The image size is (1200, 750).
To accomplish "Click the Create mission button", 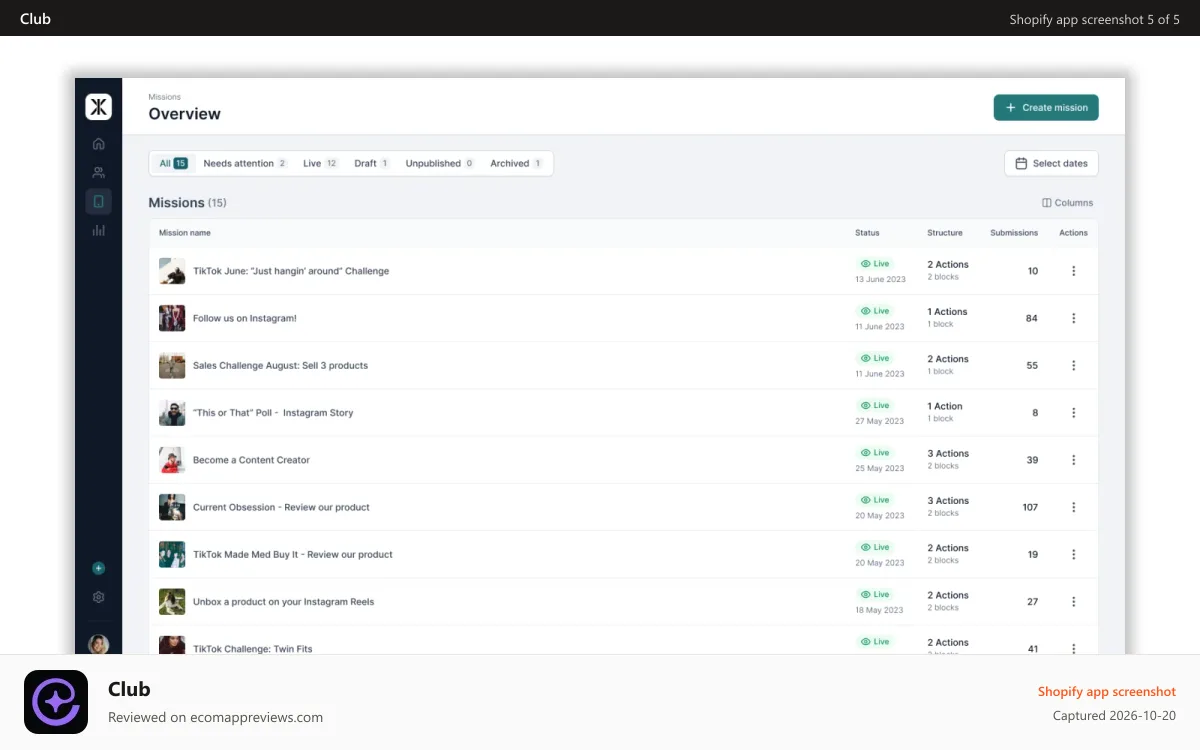I will [x=1046, y=107].
